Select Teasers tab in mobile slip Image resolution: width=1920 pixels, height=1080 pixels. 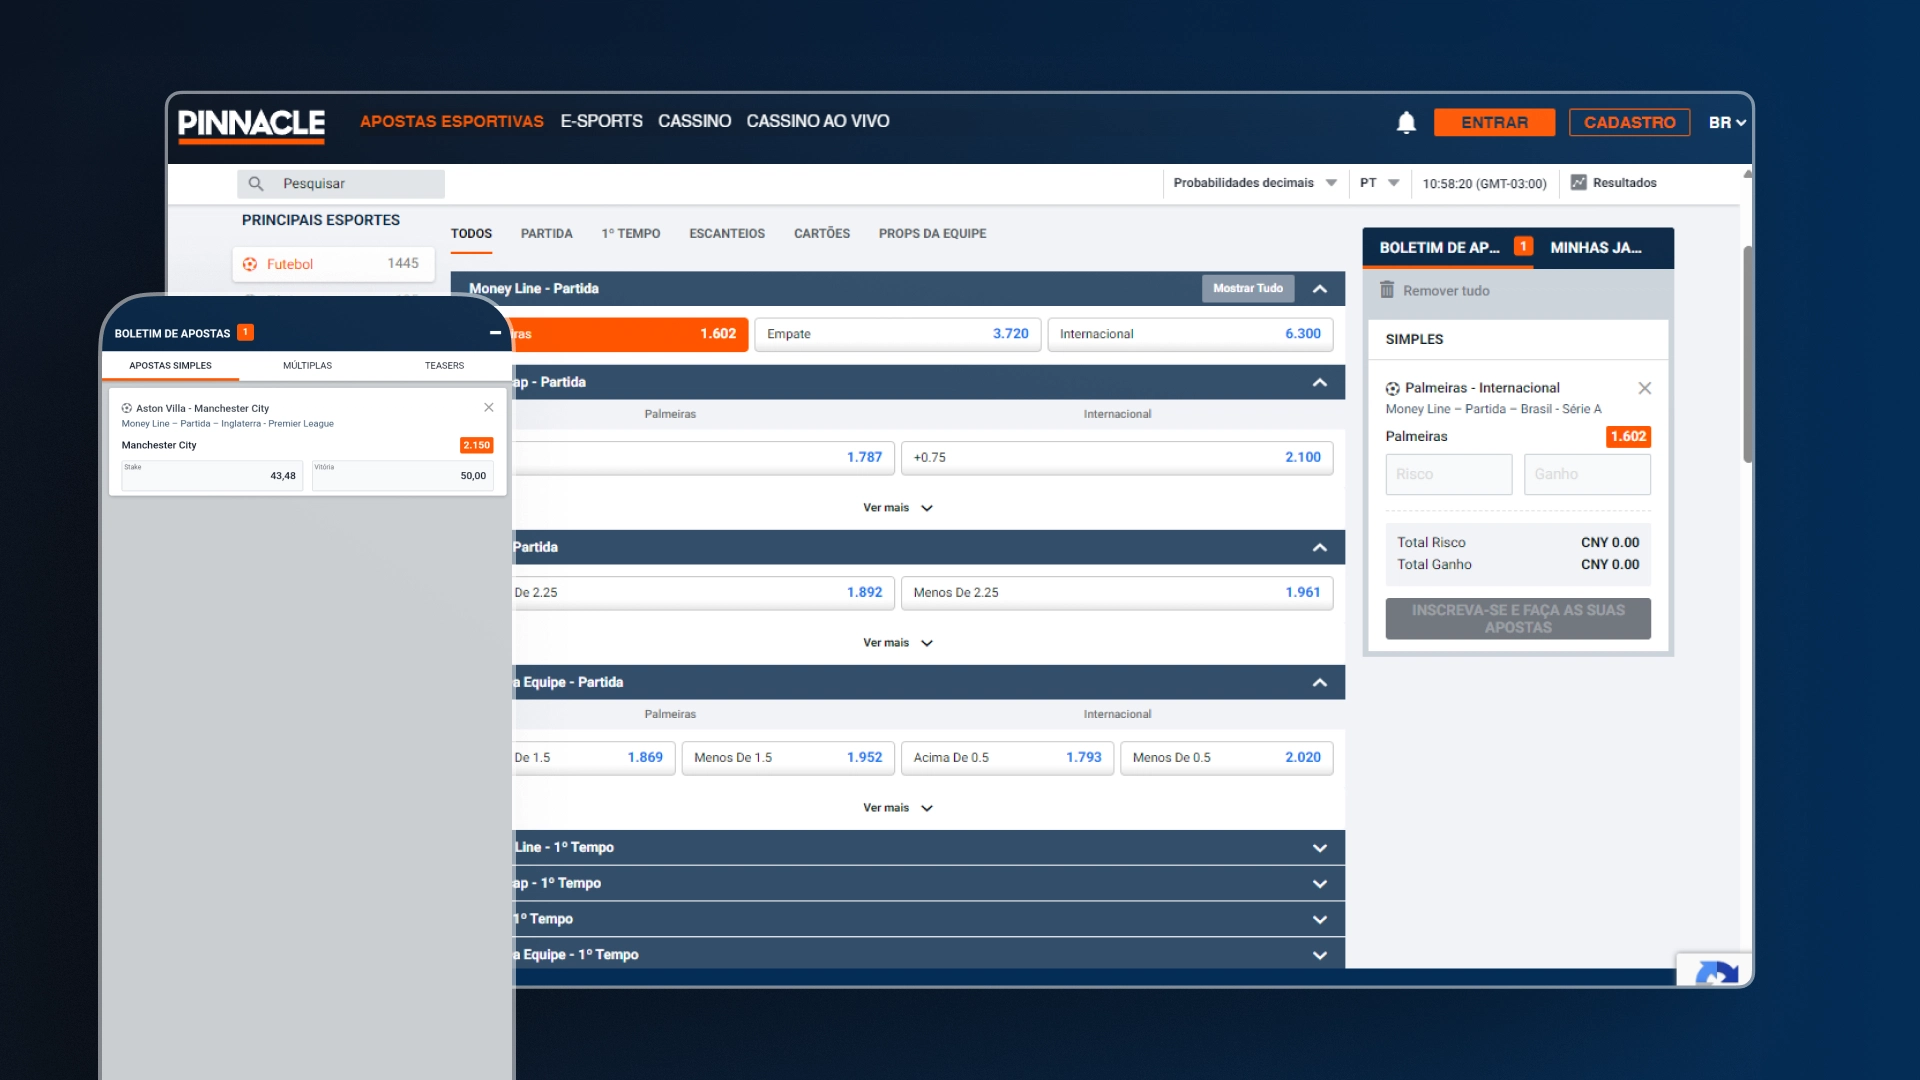click(444, 366)
